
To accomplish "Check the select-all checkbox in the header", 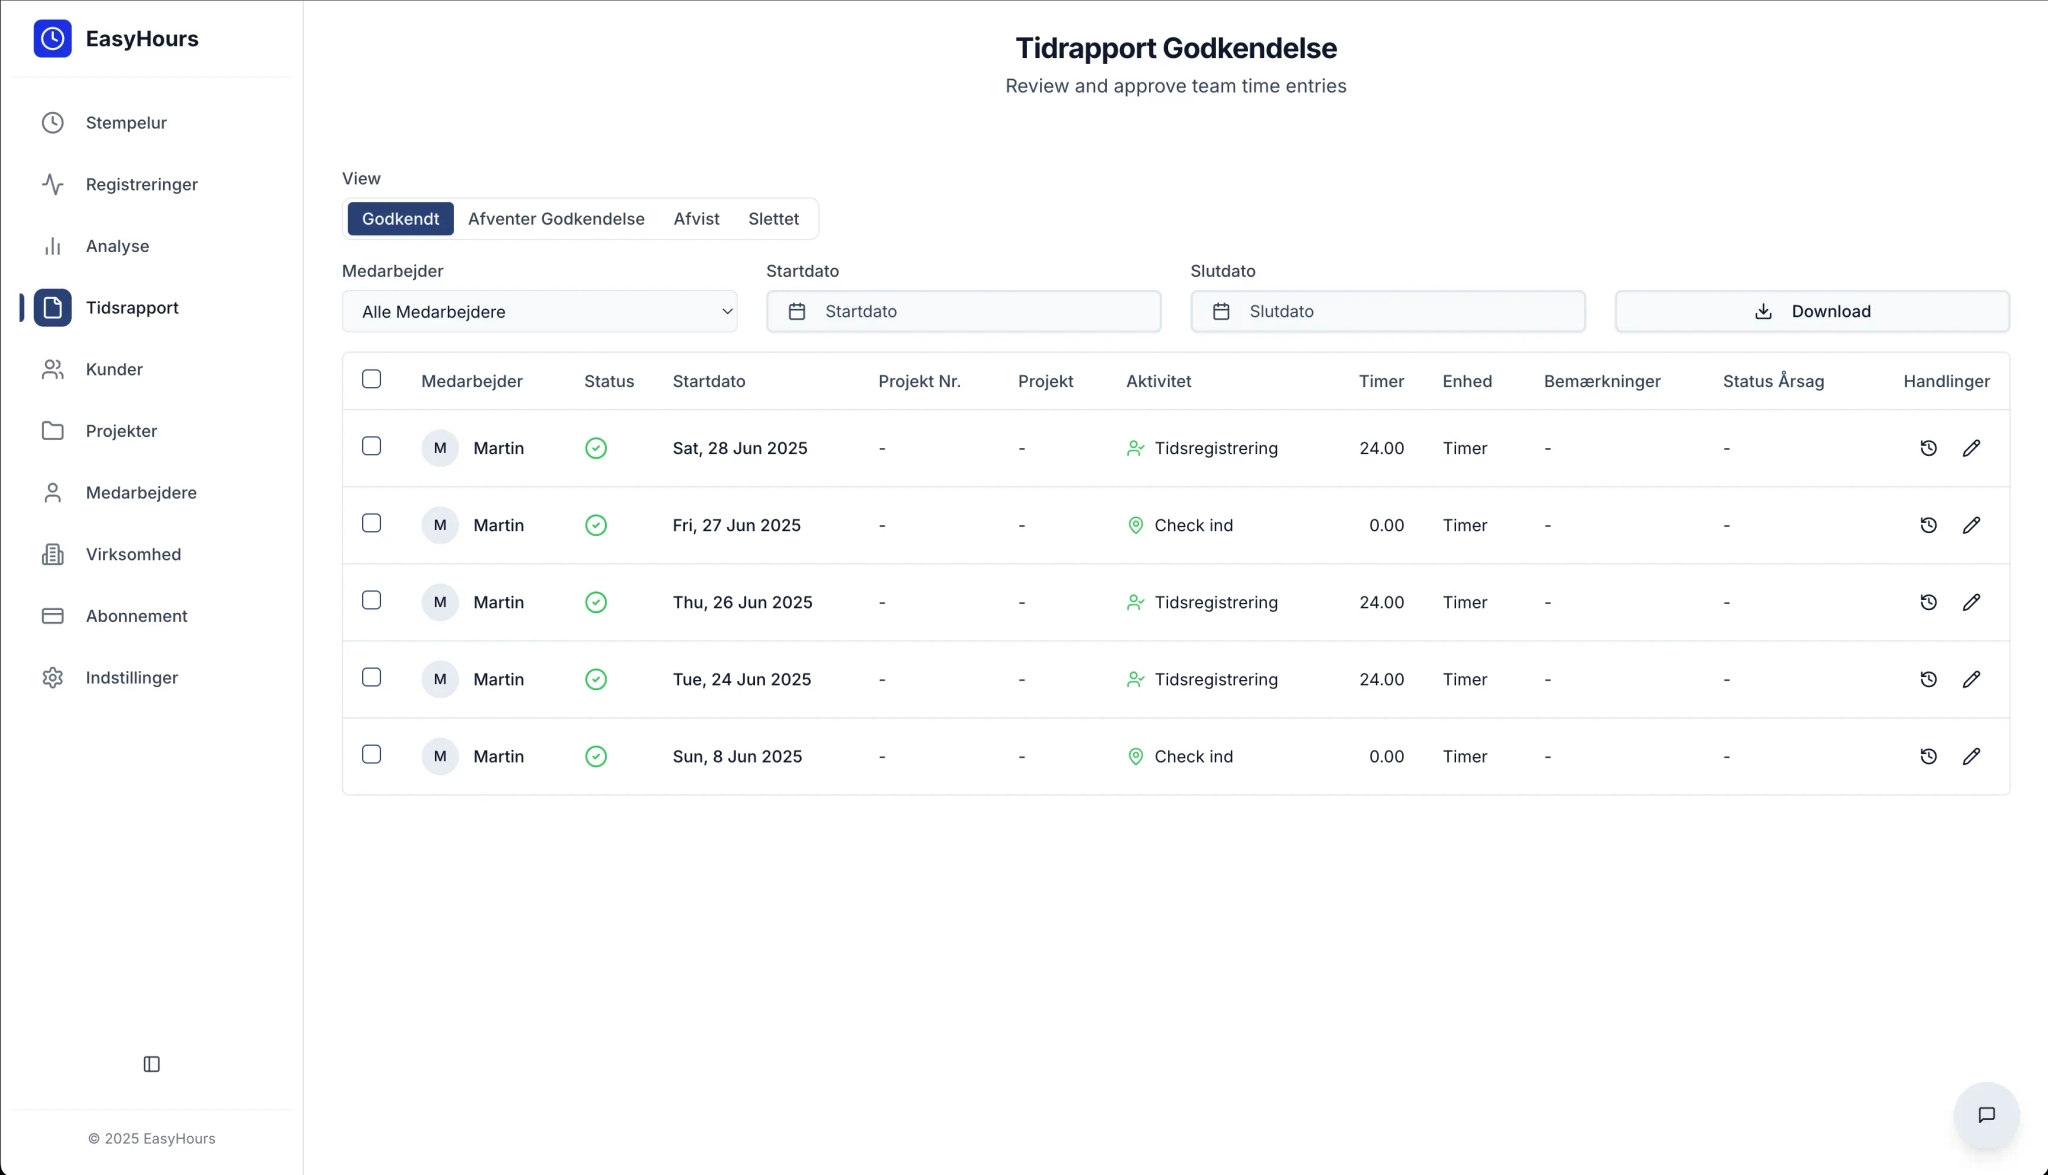I will (371, 378).
